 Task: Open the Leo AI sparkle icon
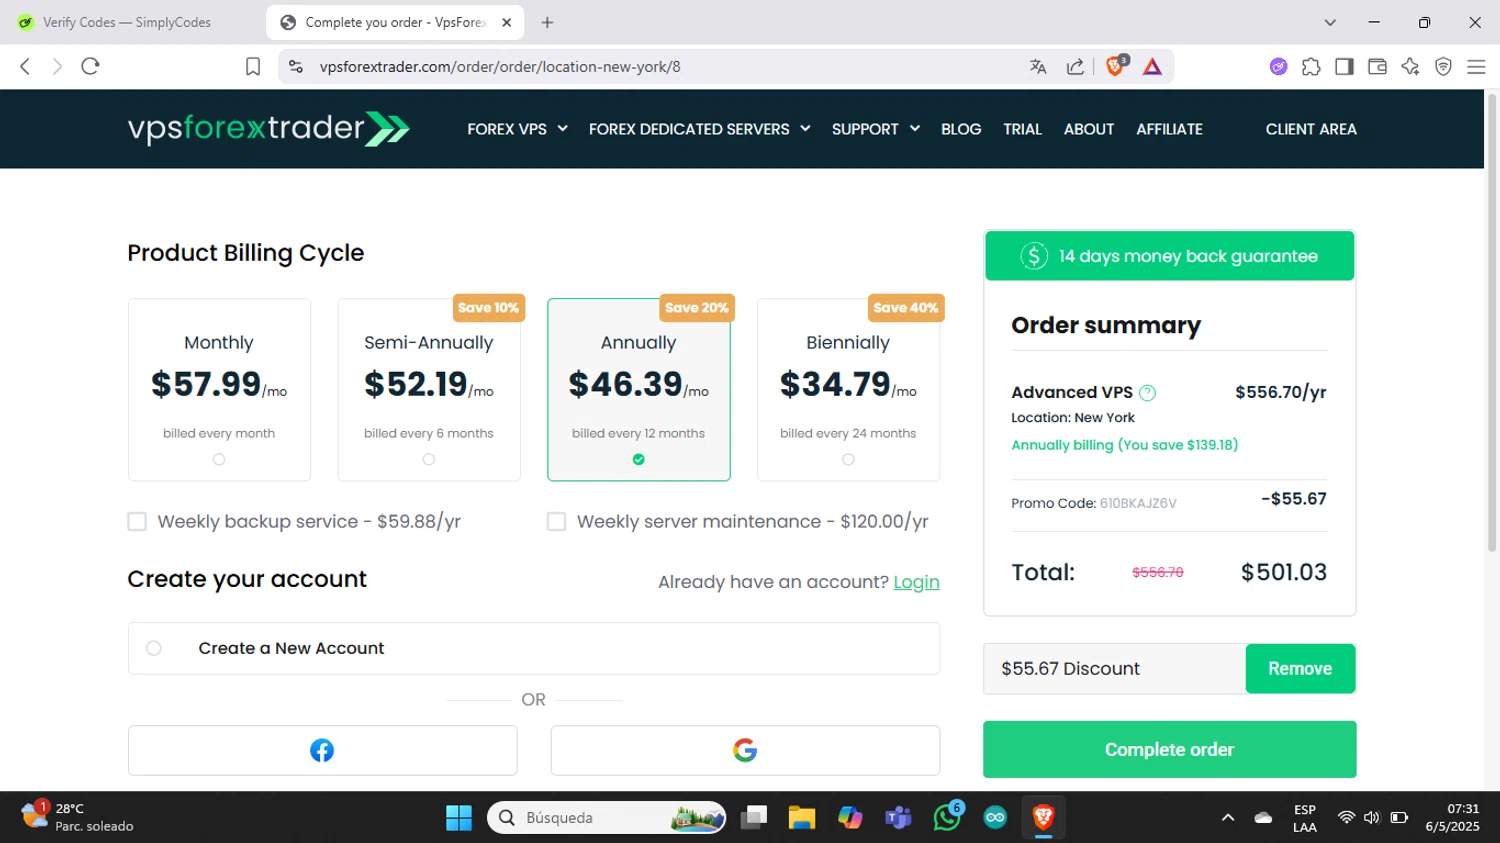coord(1410,66)
